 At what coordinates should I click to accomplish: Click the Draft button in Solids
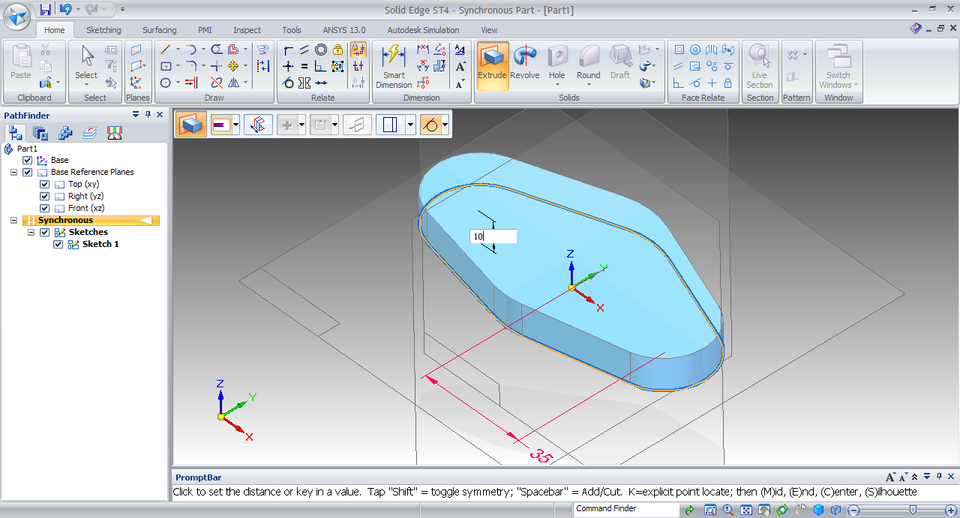pos(620,63)
